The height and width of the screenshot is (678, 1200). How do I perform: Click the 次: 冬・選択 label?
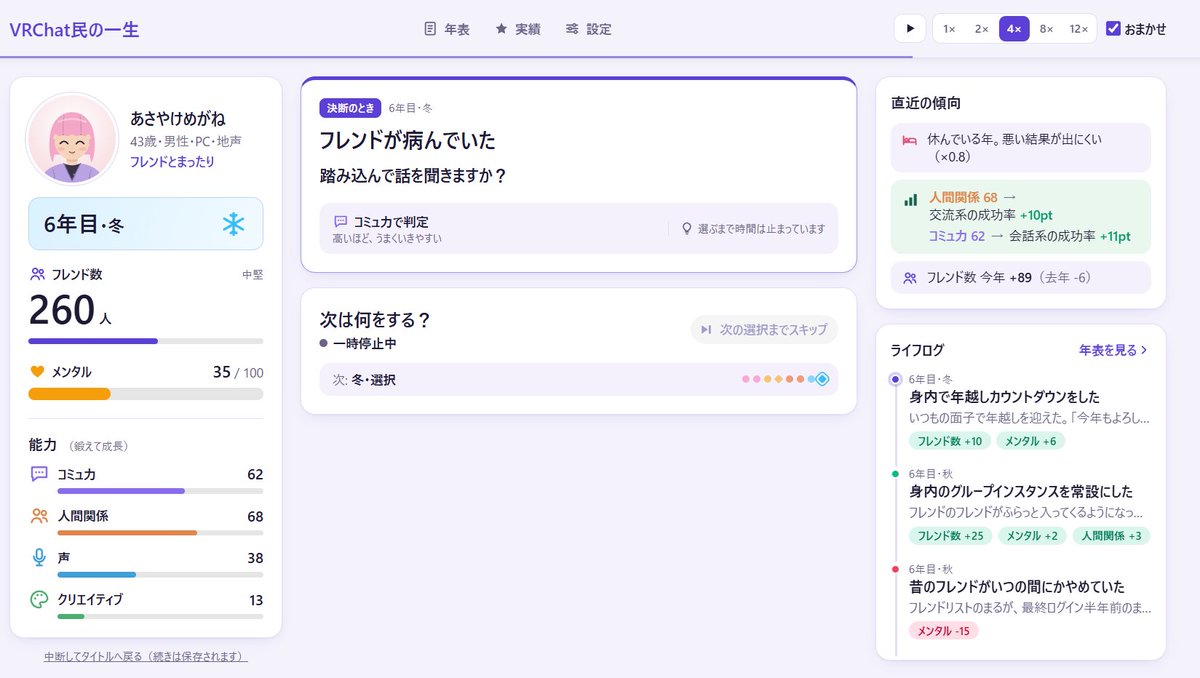pos(364,380)
